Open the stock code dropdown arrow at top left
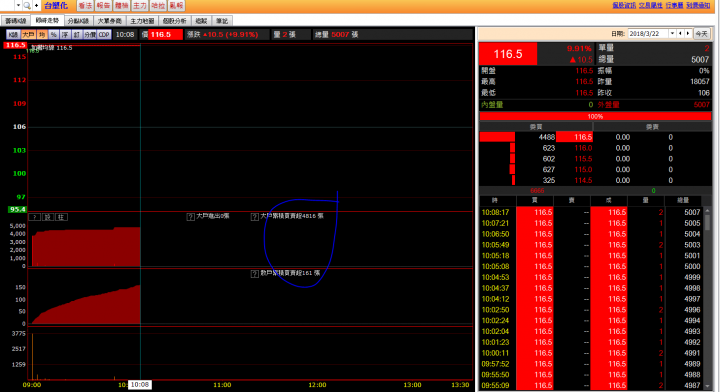 click(x=18, y=6)
